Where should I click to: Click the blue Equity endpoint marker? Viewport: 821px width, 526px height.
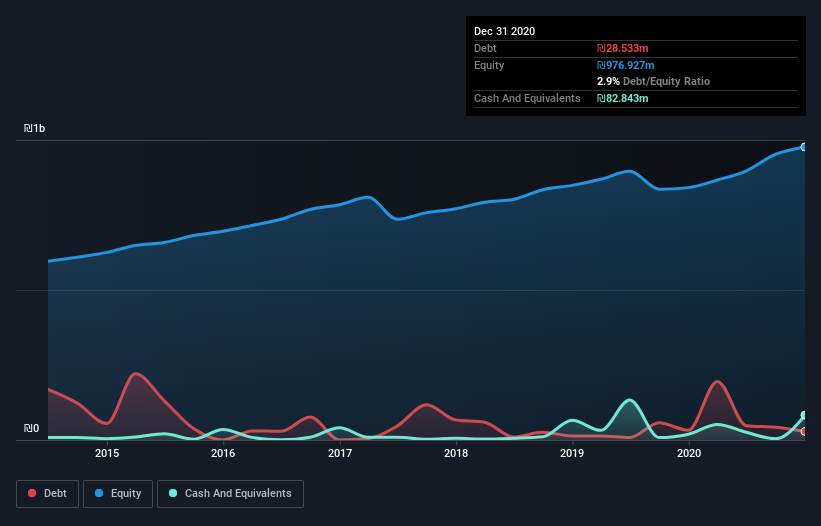pyautogui.click(x=804, y=147)
